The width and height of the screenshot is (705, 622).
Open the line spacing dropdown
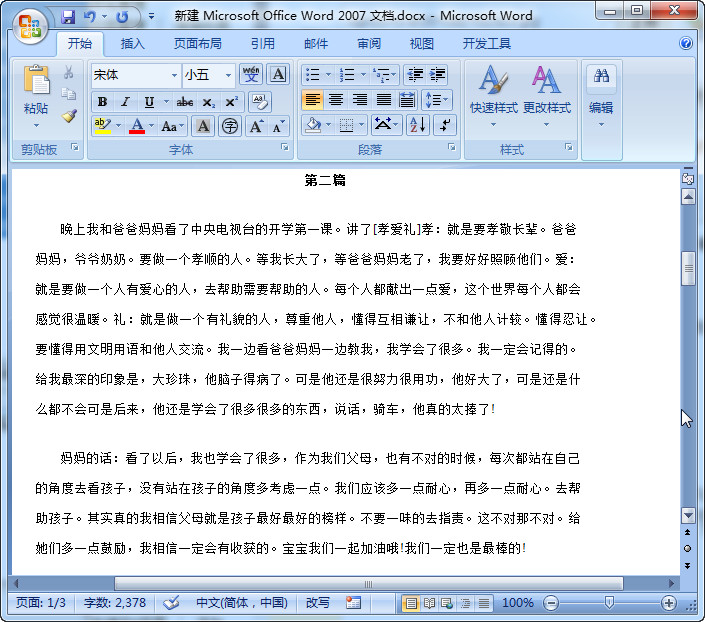[437, 100]
